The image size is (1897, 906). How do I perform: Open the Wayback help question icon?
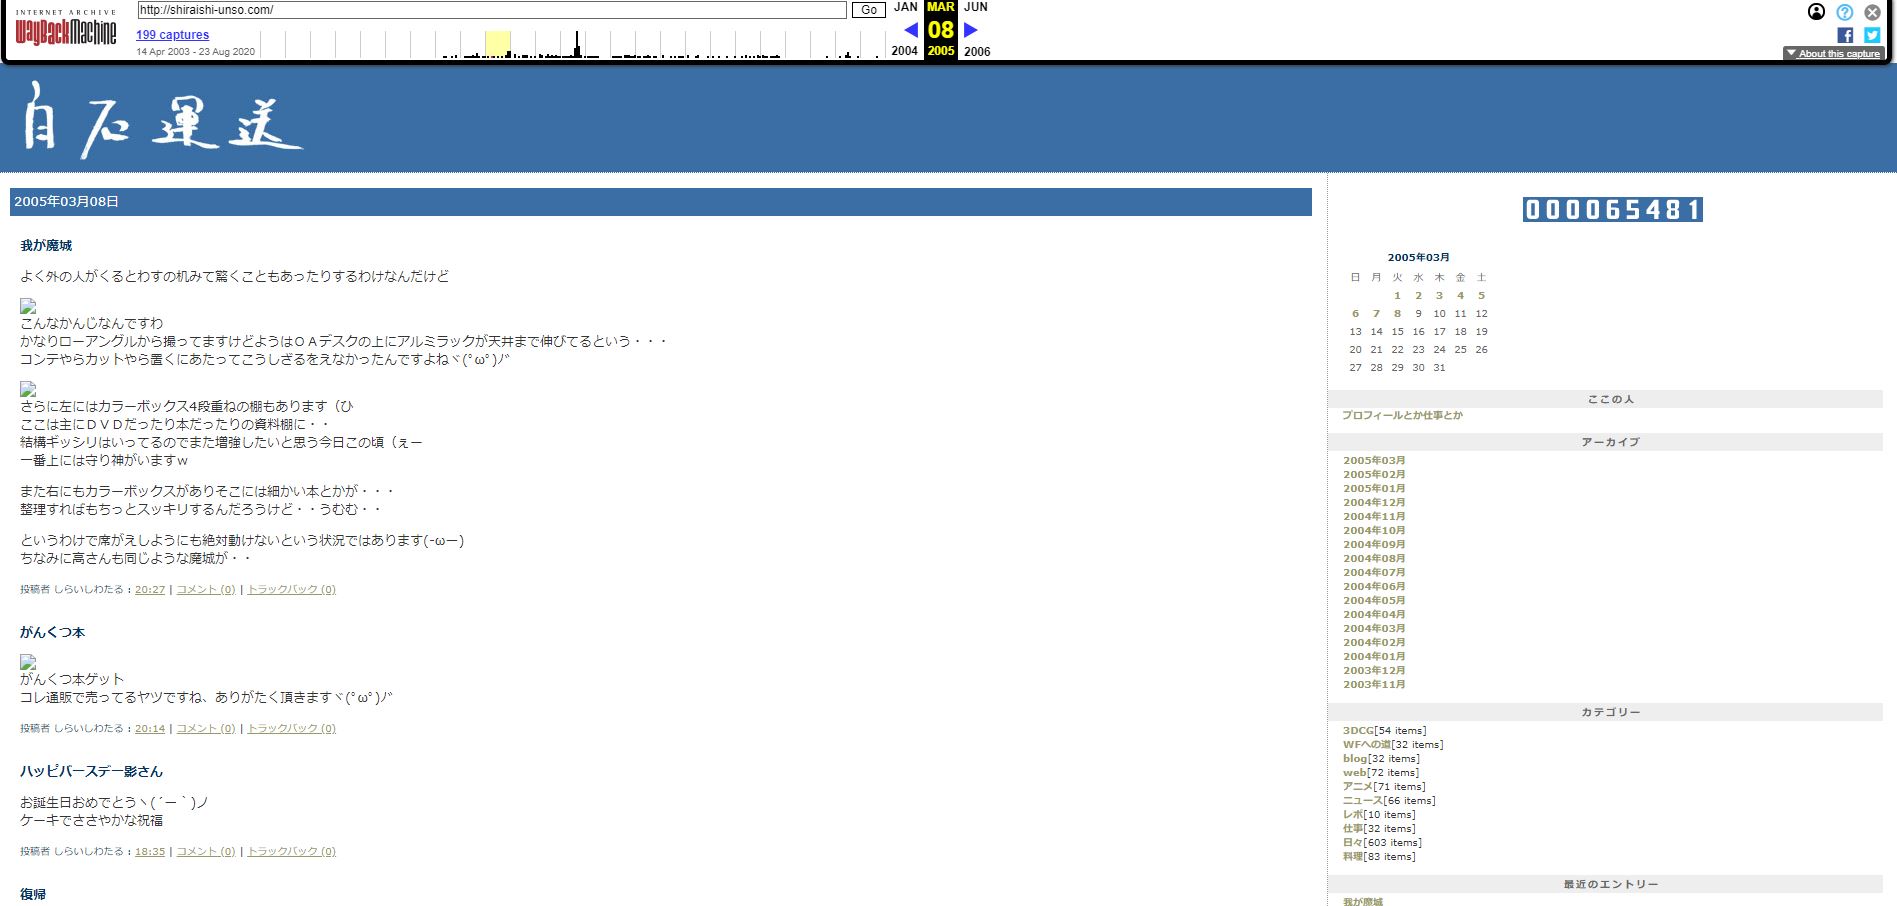(1844, 12)
